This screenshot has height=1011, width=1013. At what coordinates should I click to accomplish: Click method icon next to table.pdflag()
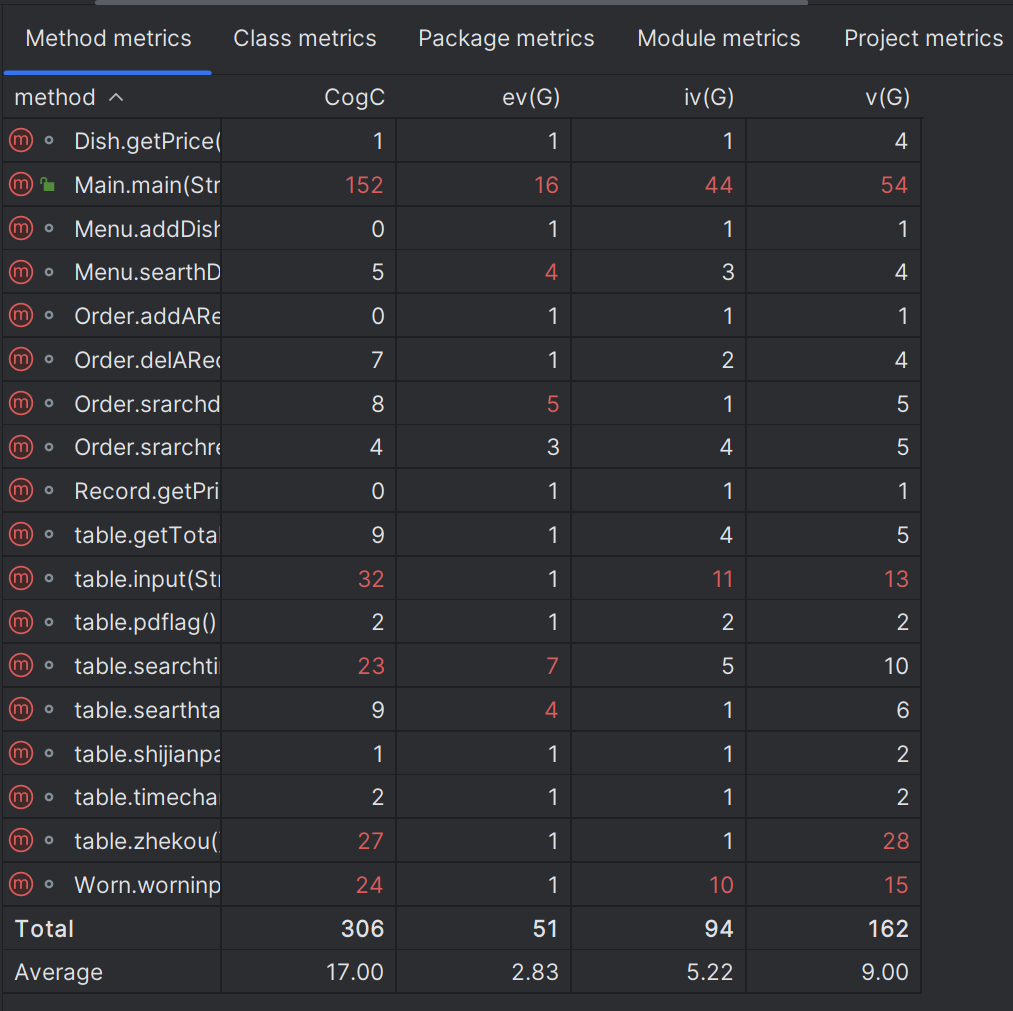[21, 621]
